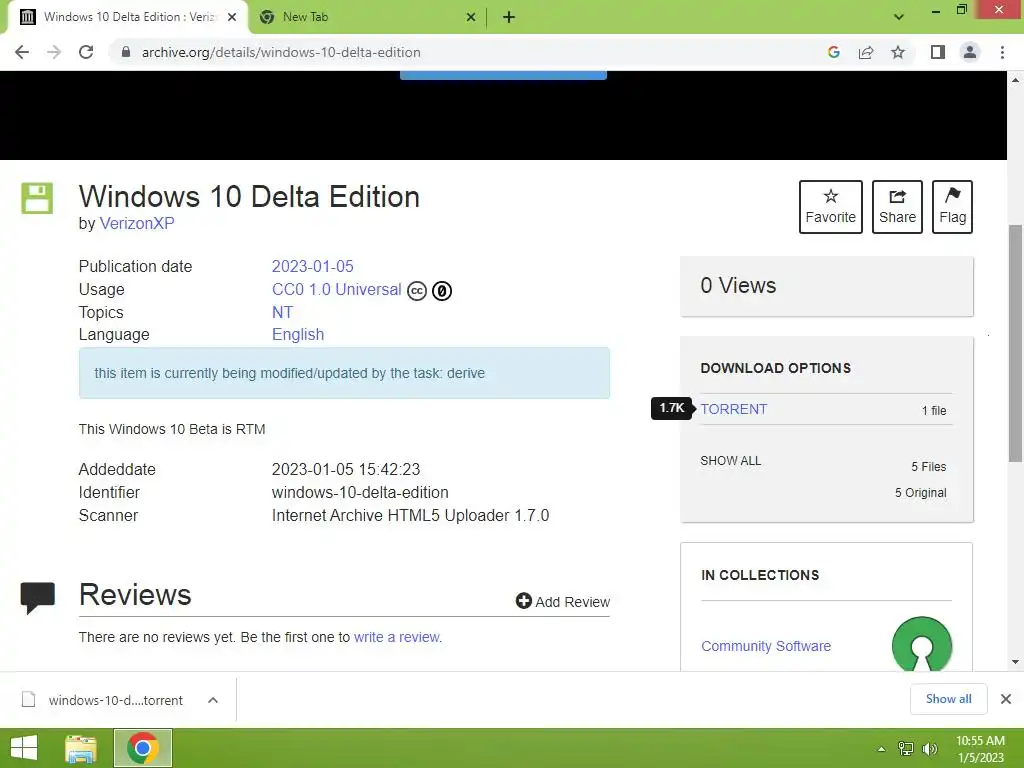Expand the torrent download options chevron

(213, 700)
